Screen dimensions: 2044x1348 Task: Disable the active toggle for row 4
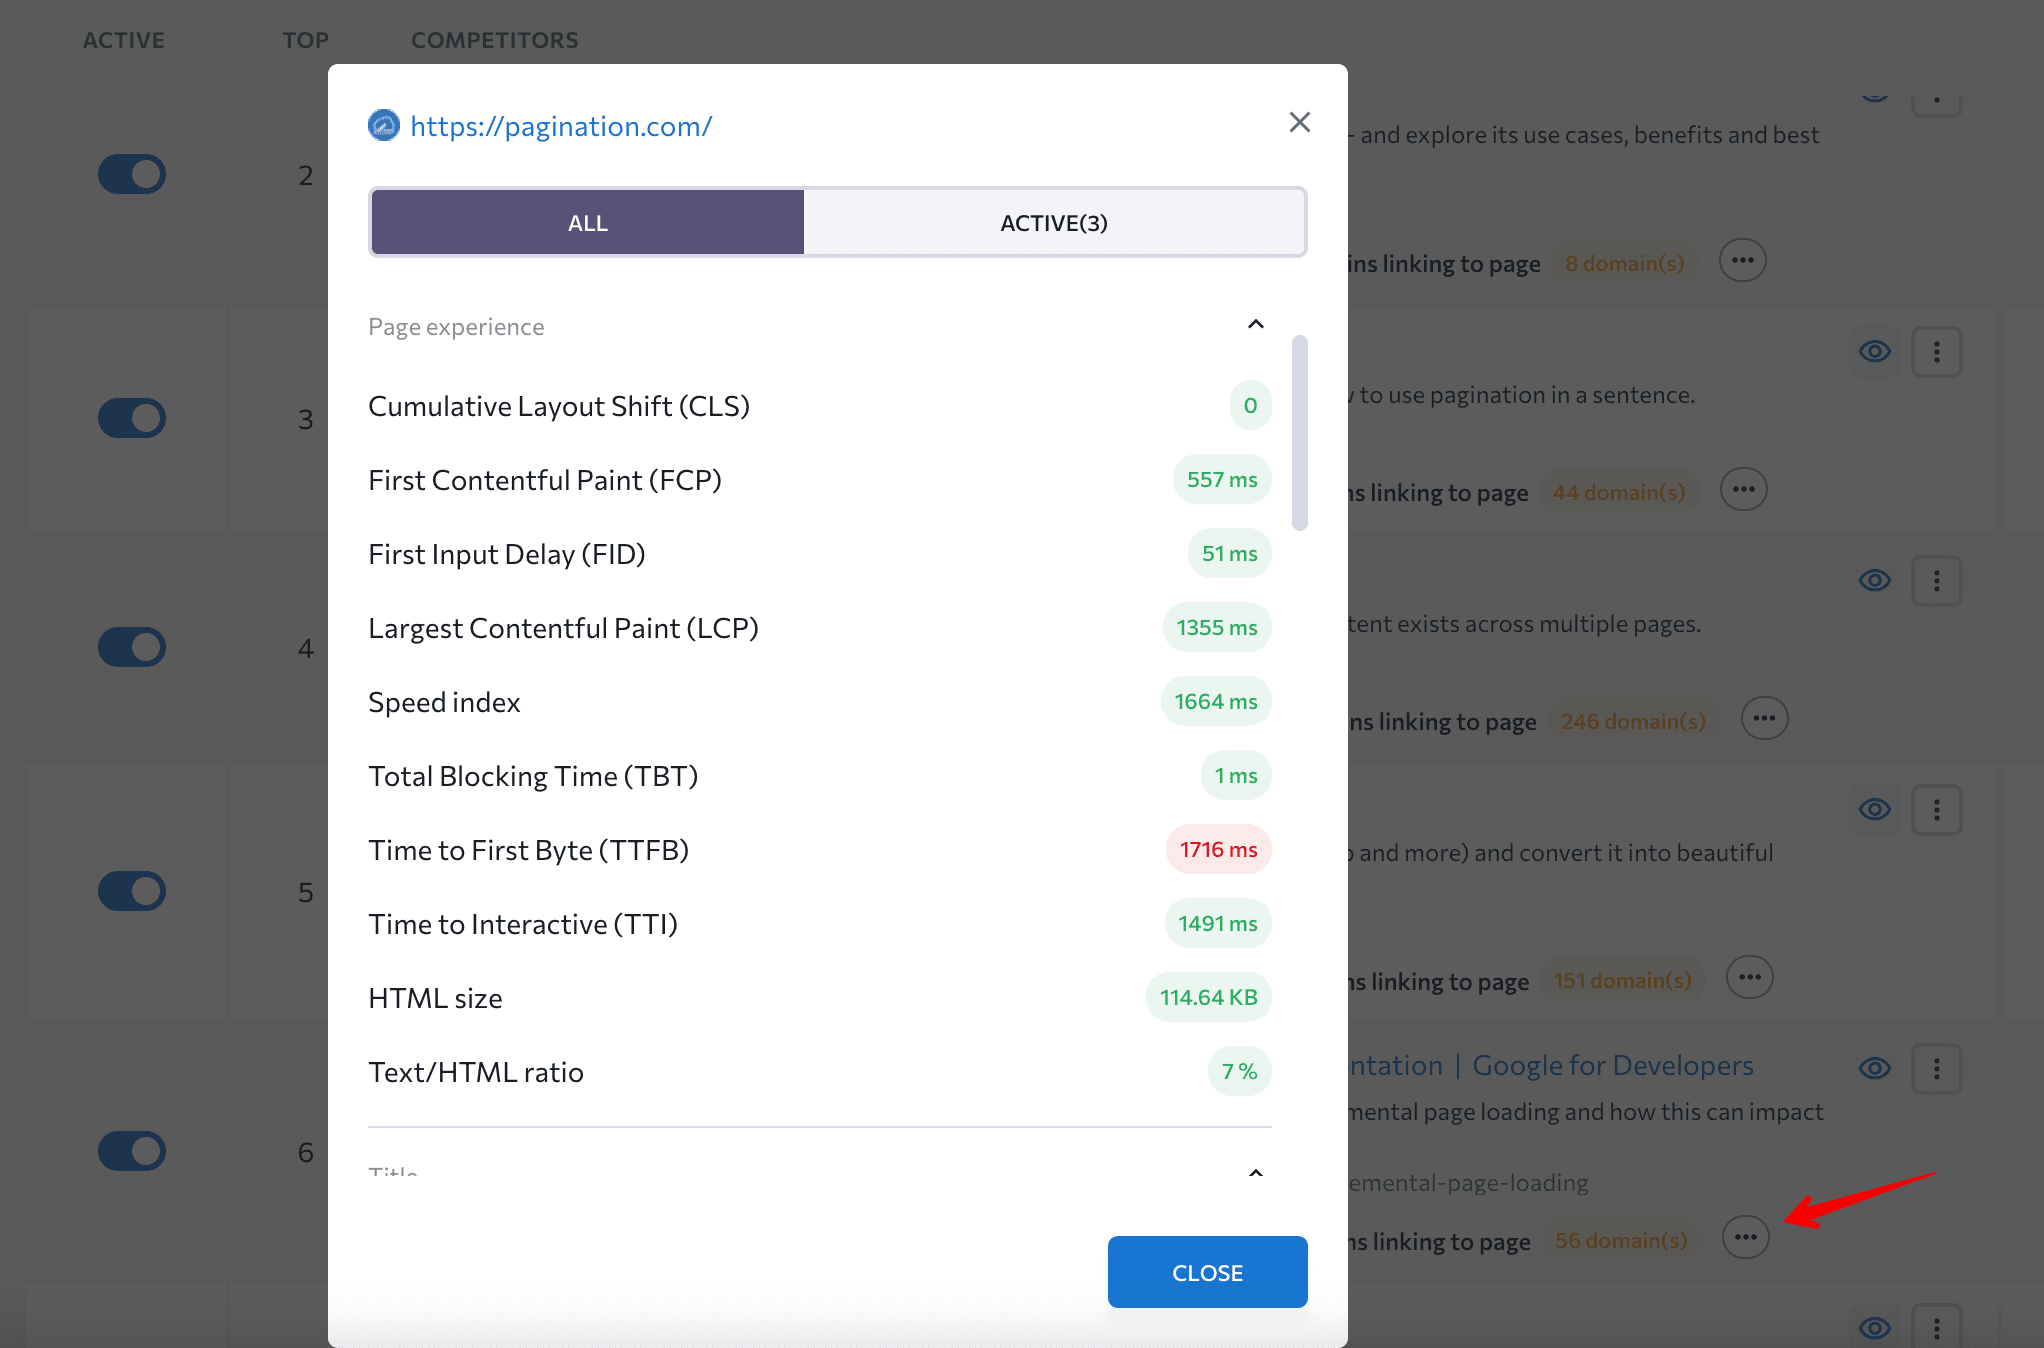click(x=132, y=647)
